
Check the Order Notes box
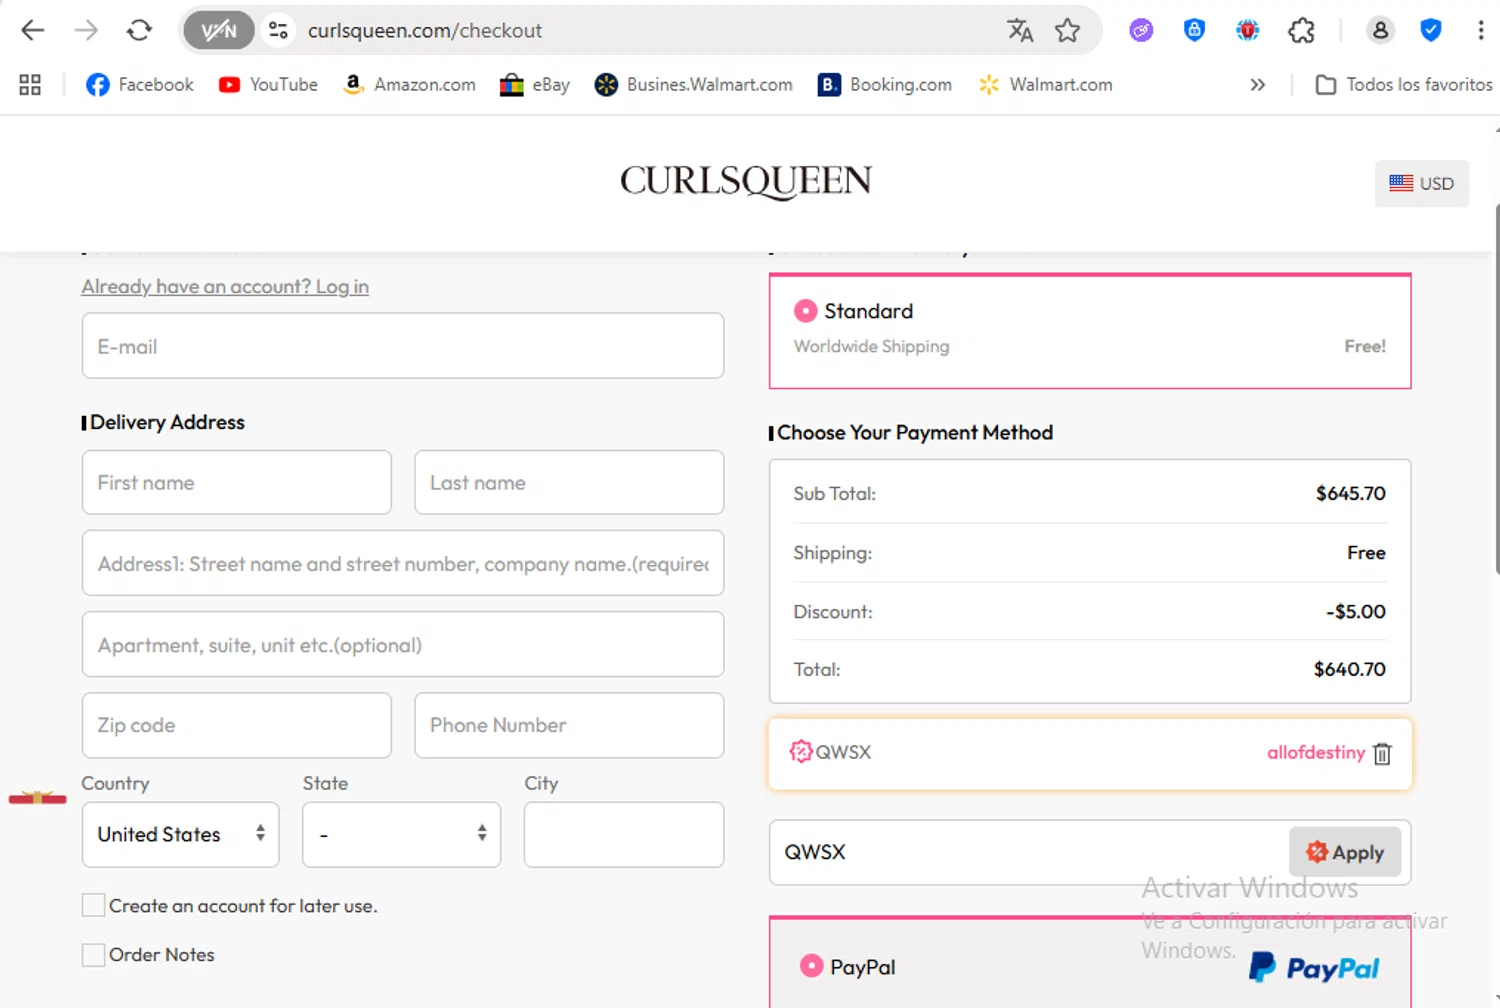93,955
